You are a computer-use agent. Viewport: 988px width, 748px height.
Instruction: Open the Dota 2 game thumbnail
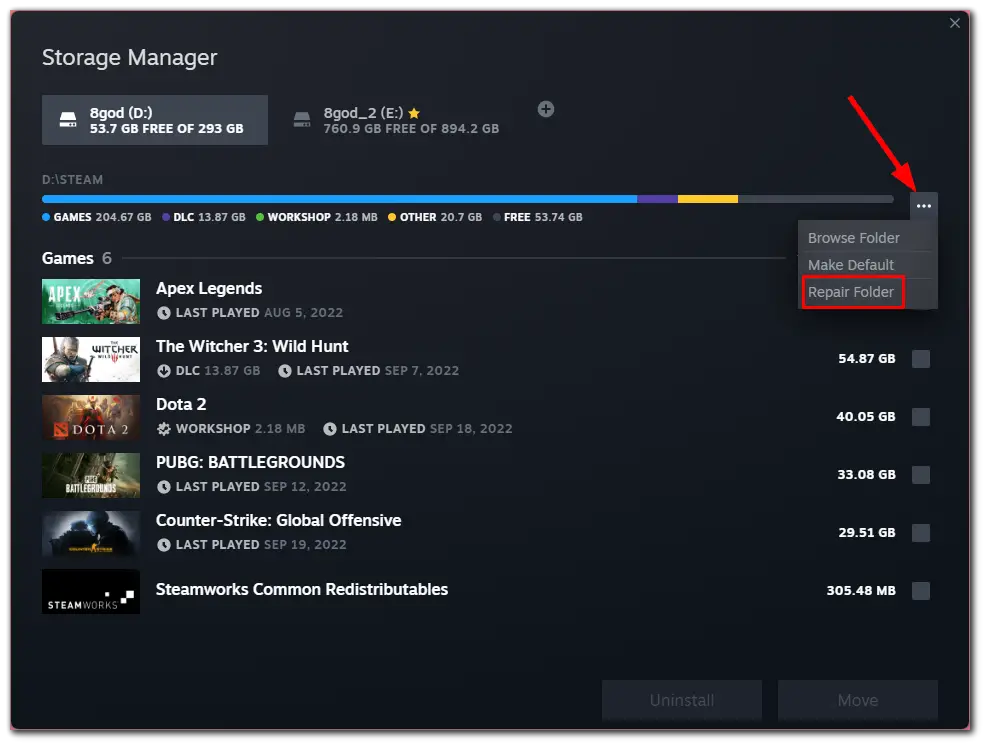[91, 417]
